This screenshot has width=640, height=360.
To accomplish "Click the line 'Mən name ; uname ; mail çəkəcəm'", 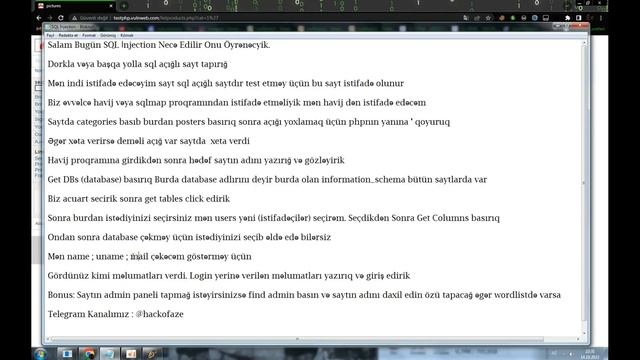I will [149, 256].
